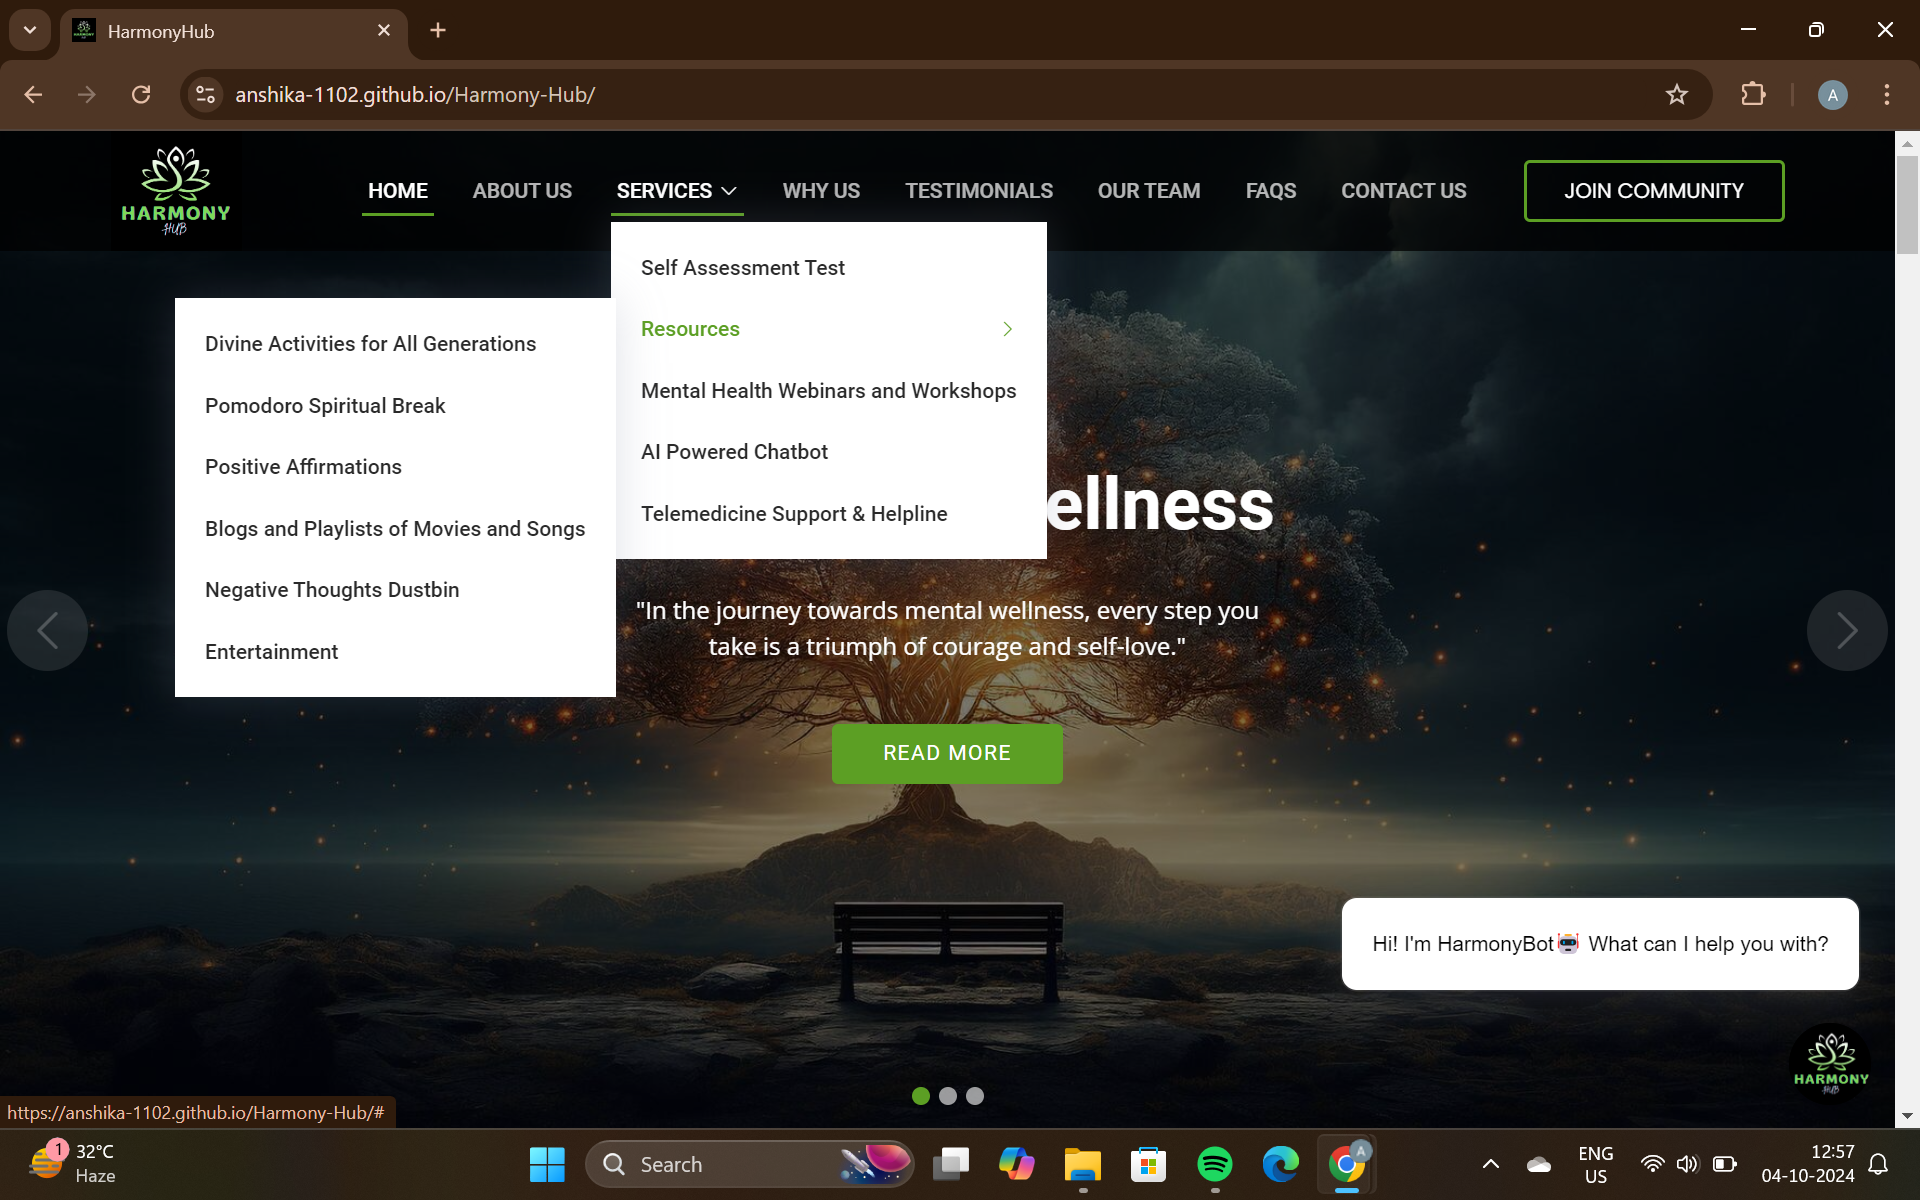Choose Self Assessment Test from the Services menu
Screen dimensions: 1920x1200
(x=743, y=268)
